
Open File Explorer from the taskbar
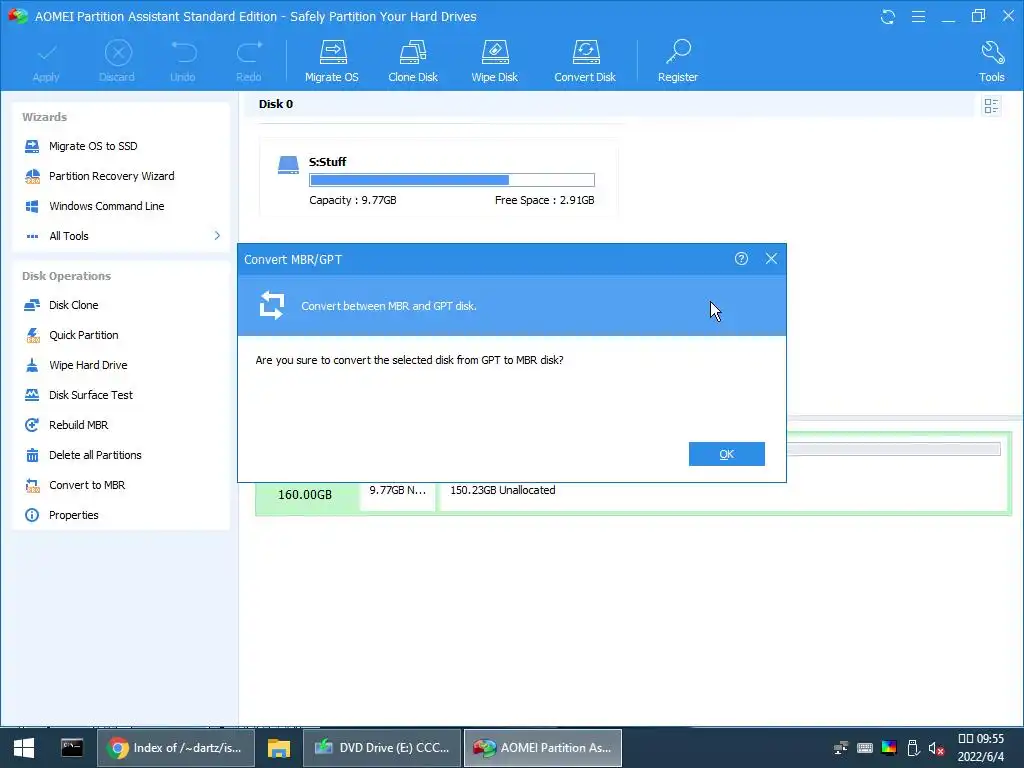279,748
